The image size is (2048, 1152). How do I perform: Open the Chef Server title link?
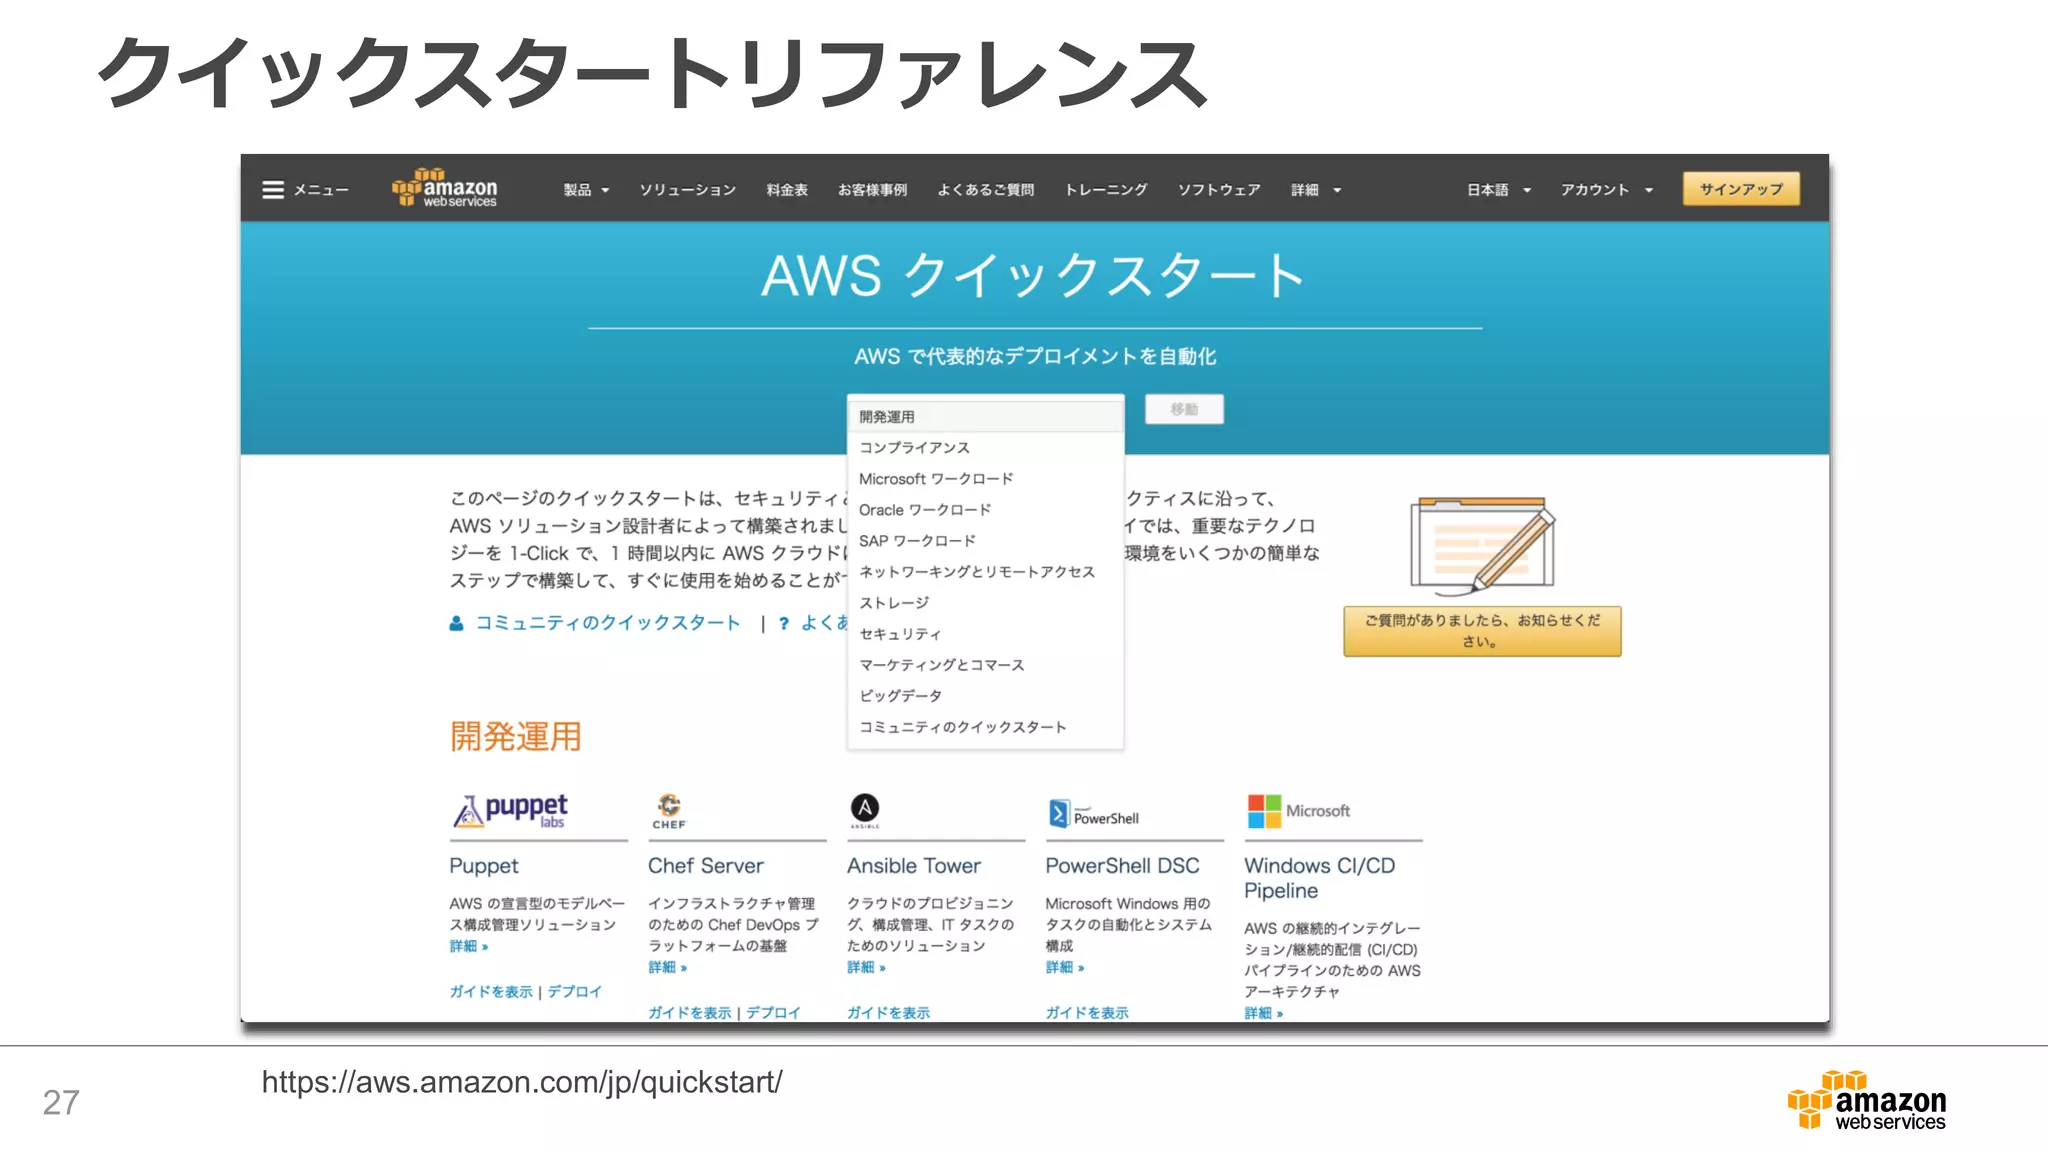coord(705,866)
